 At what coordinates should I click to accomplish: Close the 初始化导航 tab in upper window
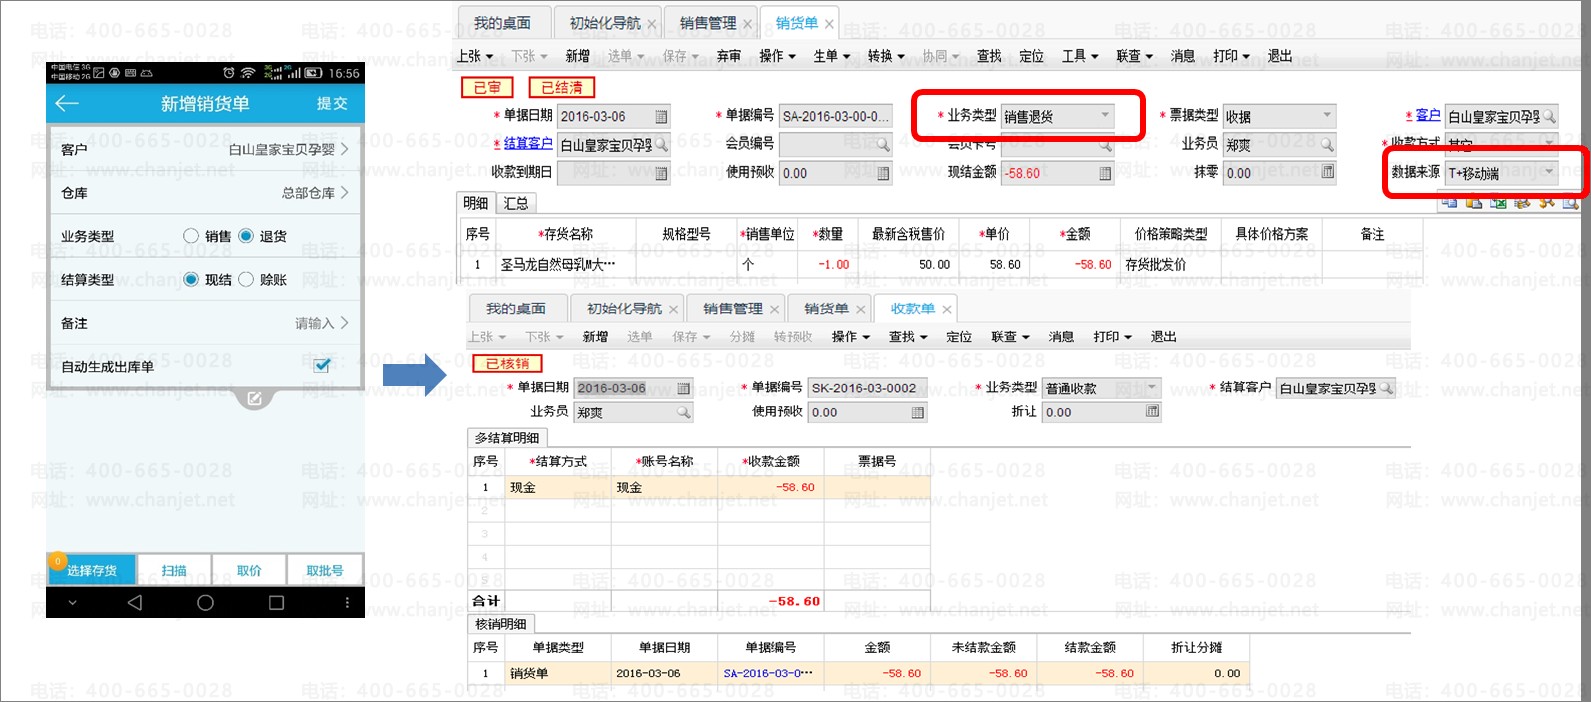pyautogui.click(x=652, y=24)
